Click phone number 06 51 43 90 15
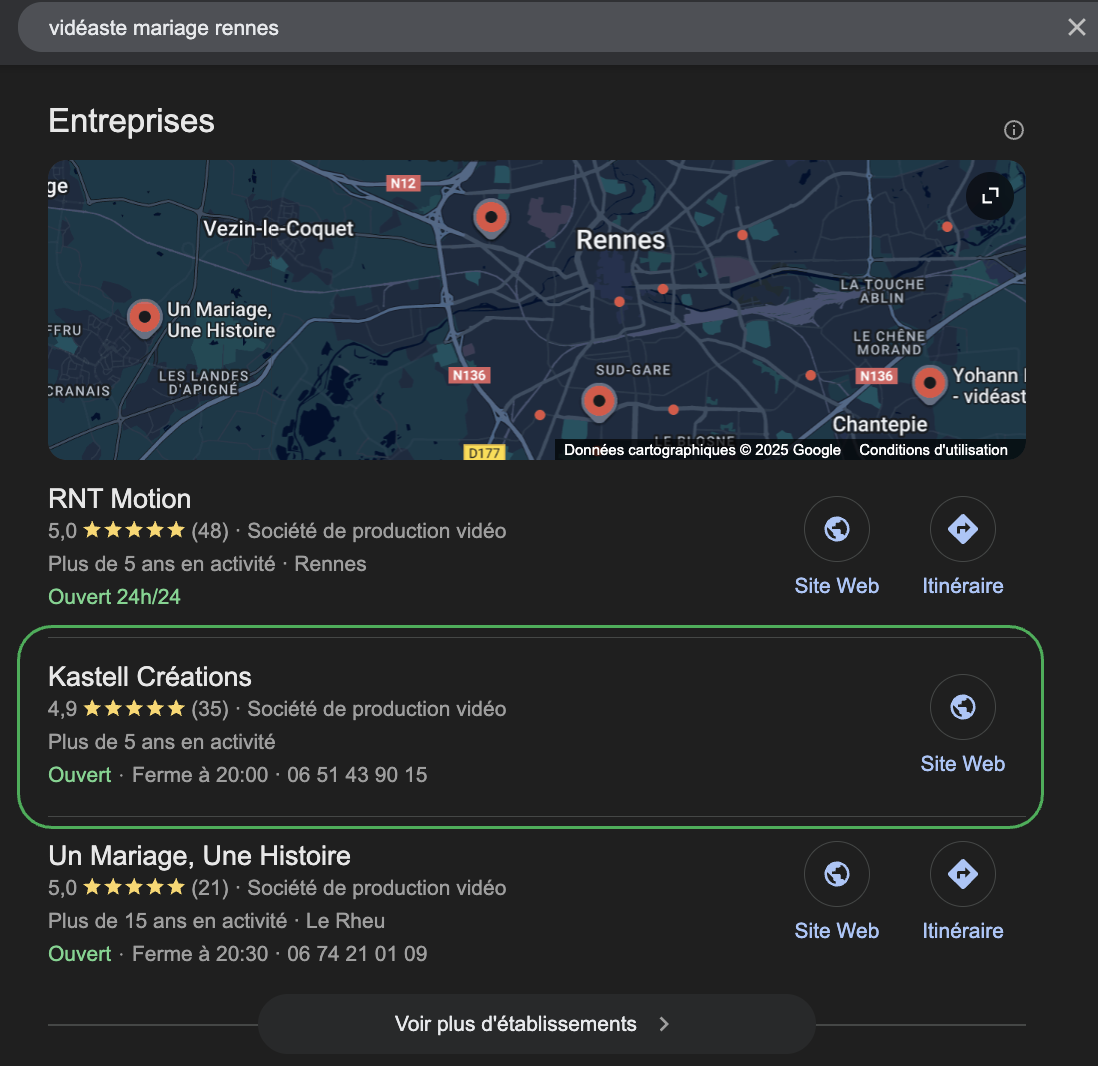Image resolution: width=1098 pixels, height=1066 pixels. (x=356, y=775)
